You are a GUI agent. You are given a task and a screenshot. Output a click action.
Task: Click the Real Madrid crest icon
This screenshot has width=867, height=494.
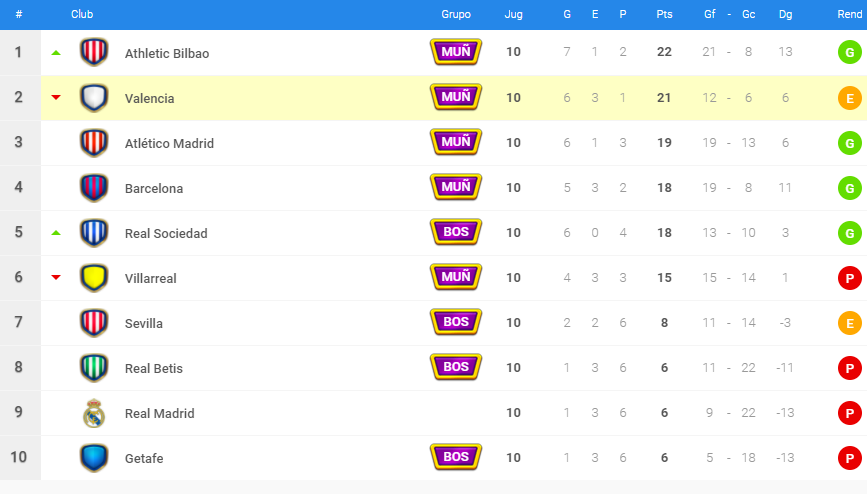(94, 413)
